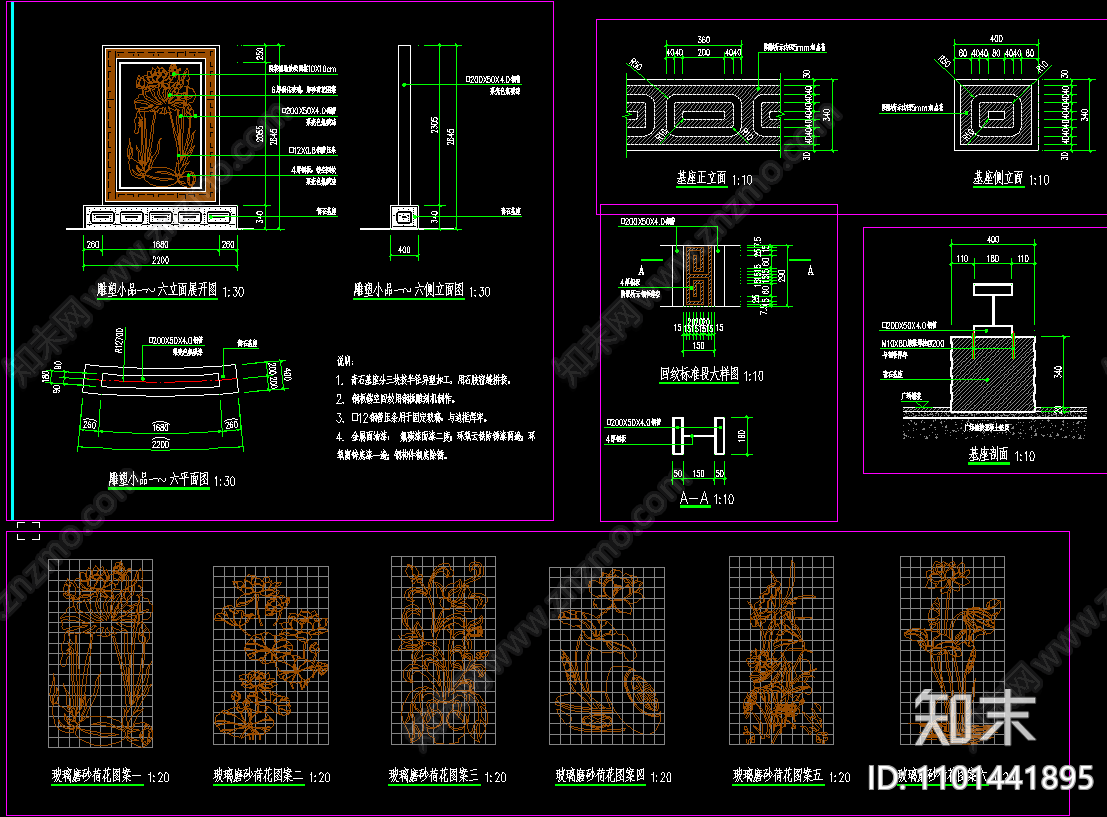This screenshot has height=817, width=1107.
Task: Click the 基座正立面 title label
Action: 701,179
